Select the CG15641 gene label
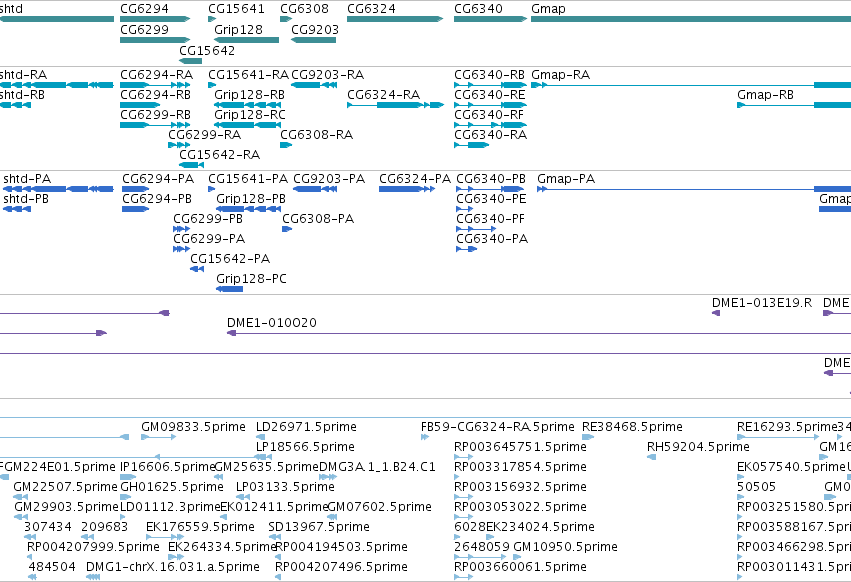 [x=236, y=9]
